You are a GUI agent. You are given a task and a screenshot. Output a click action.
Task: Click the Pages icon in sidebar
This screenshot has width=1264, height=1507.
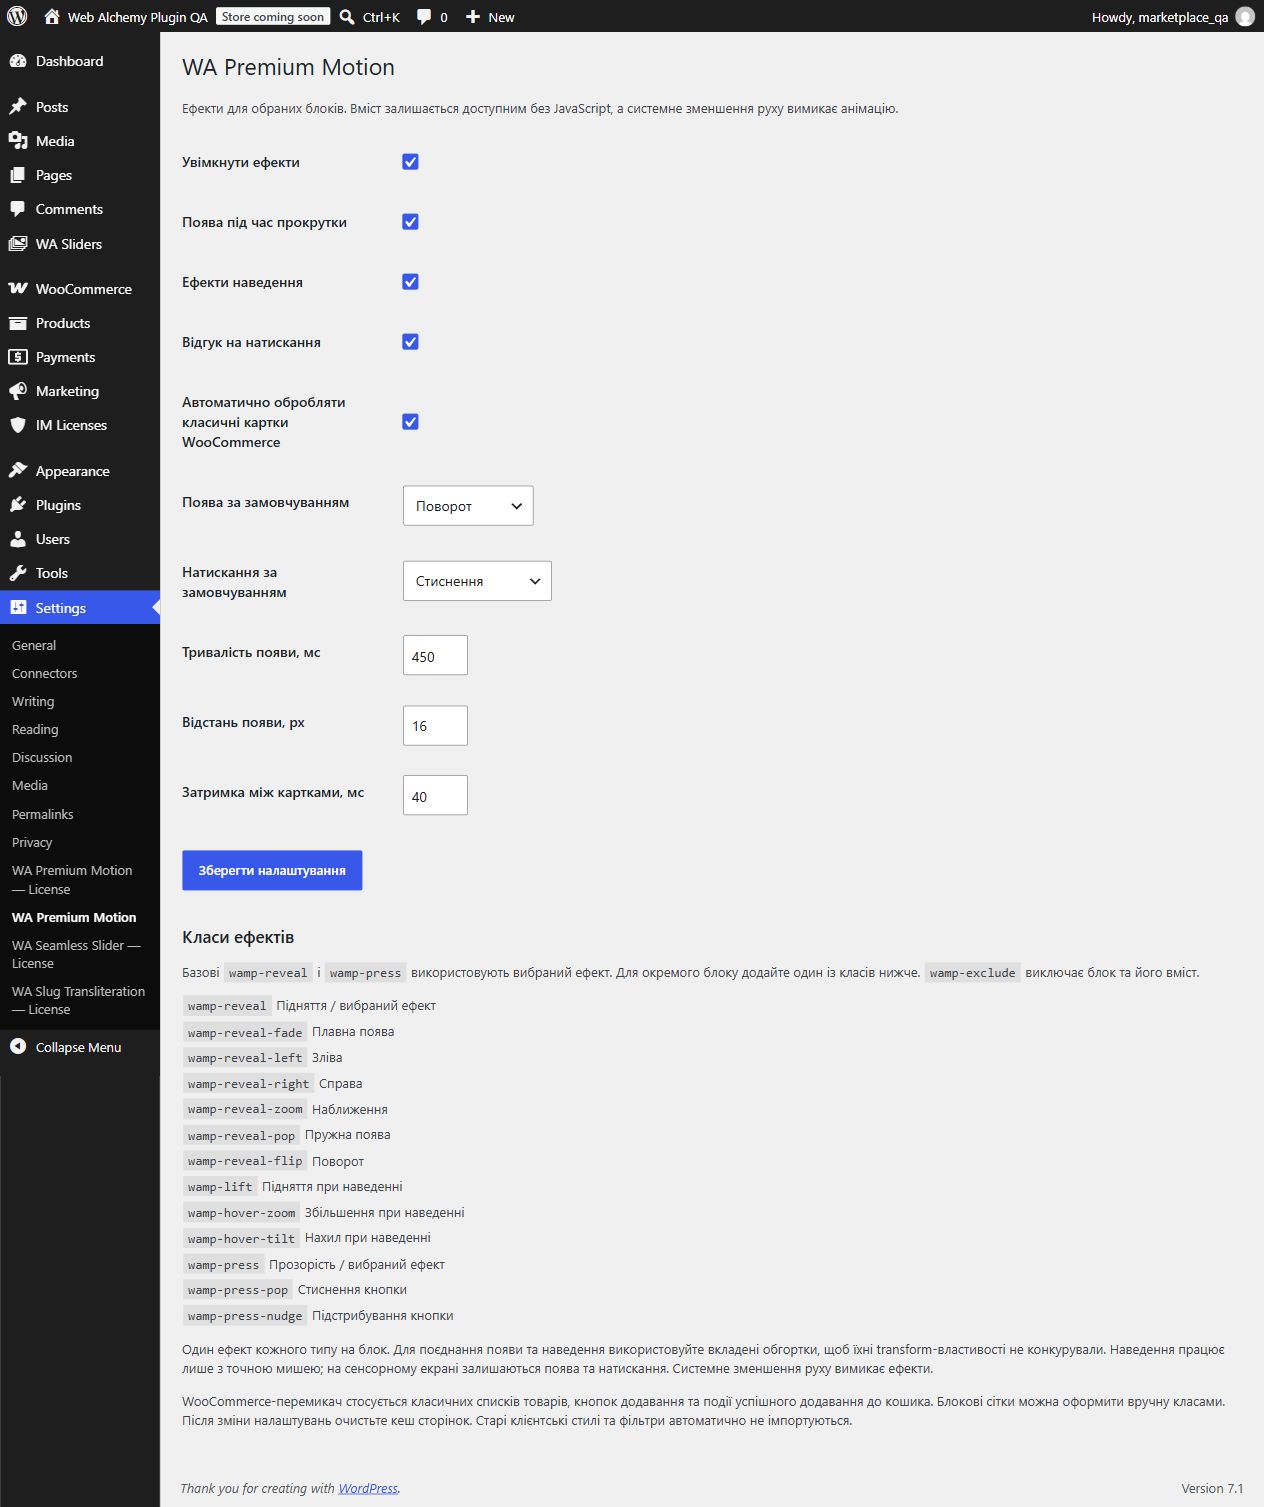pyautogui.click(x=18, y=175)
